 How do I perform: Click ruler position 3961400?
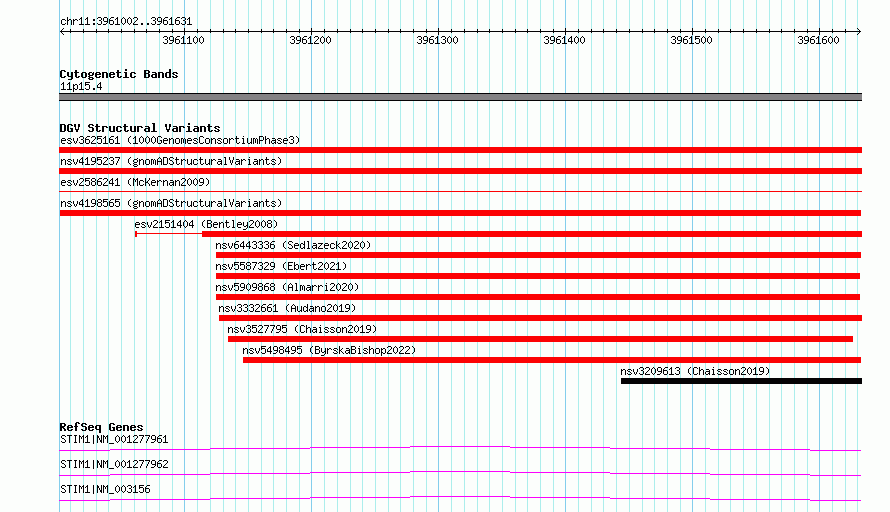coord(564,40)
